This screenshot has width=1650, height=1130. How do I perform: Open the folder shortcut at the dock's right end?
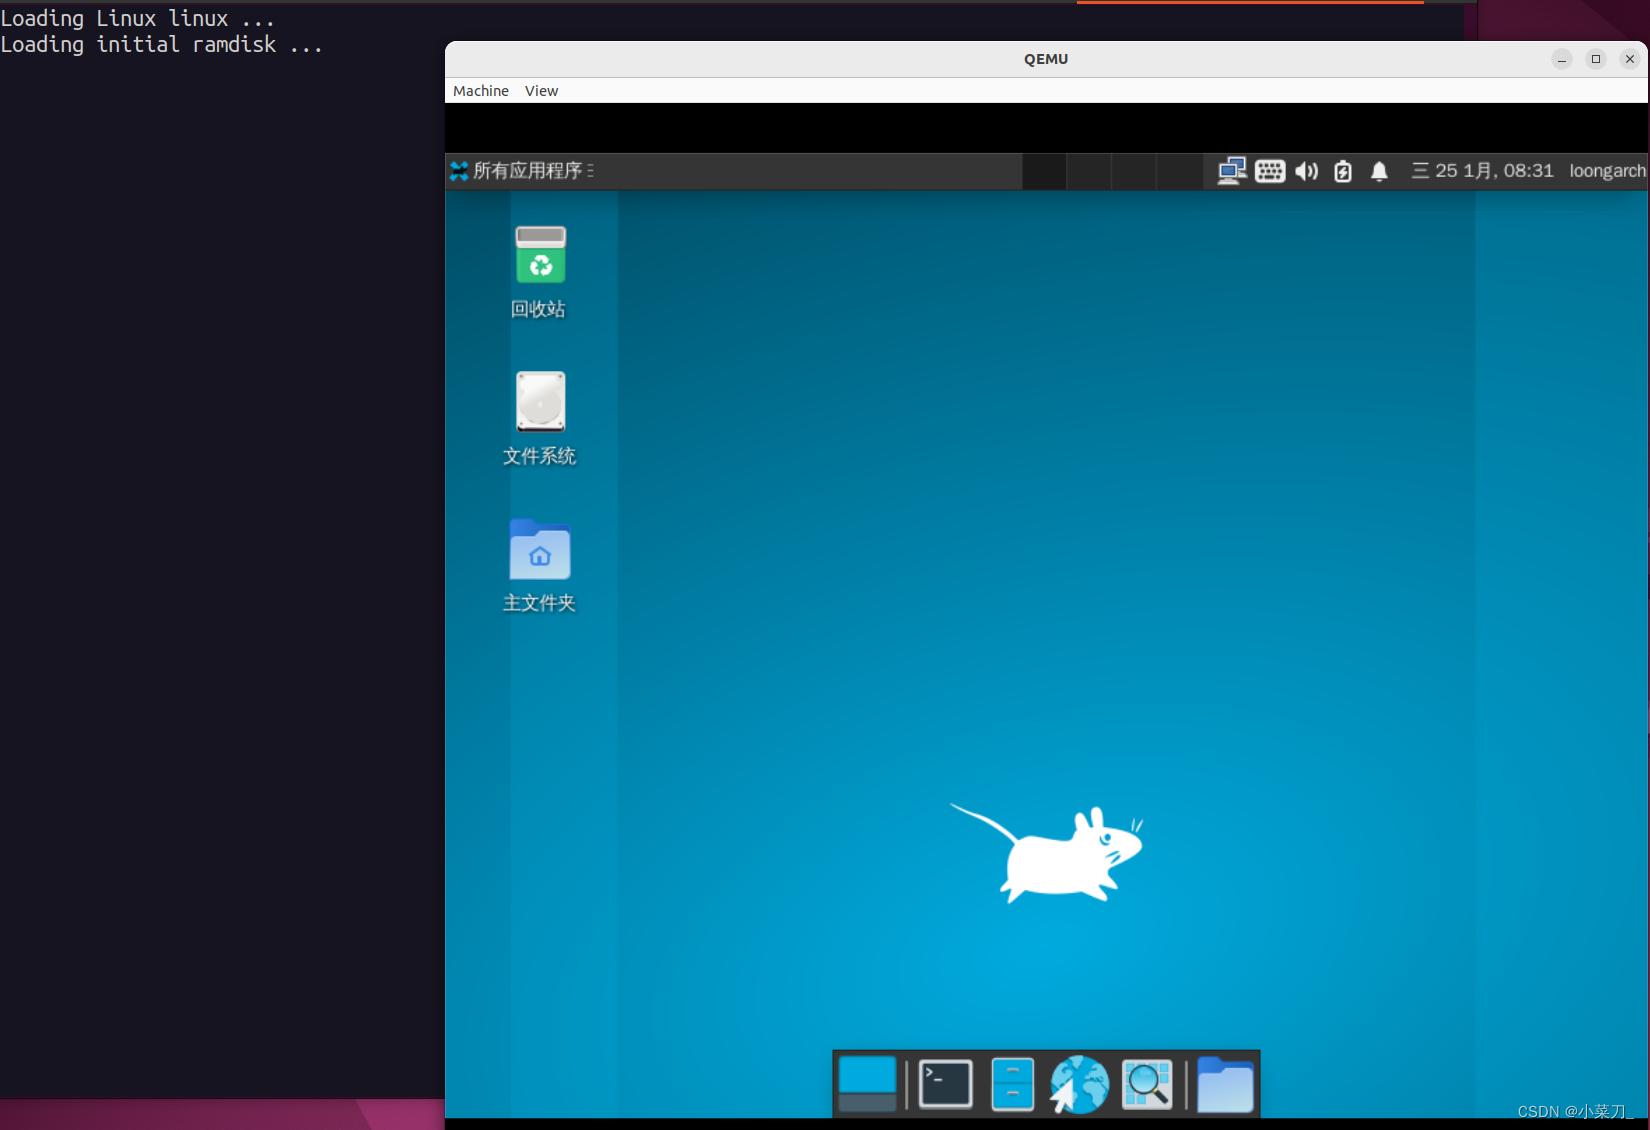pos(1224,1083)
